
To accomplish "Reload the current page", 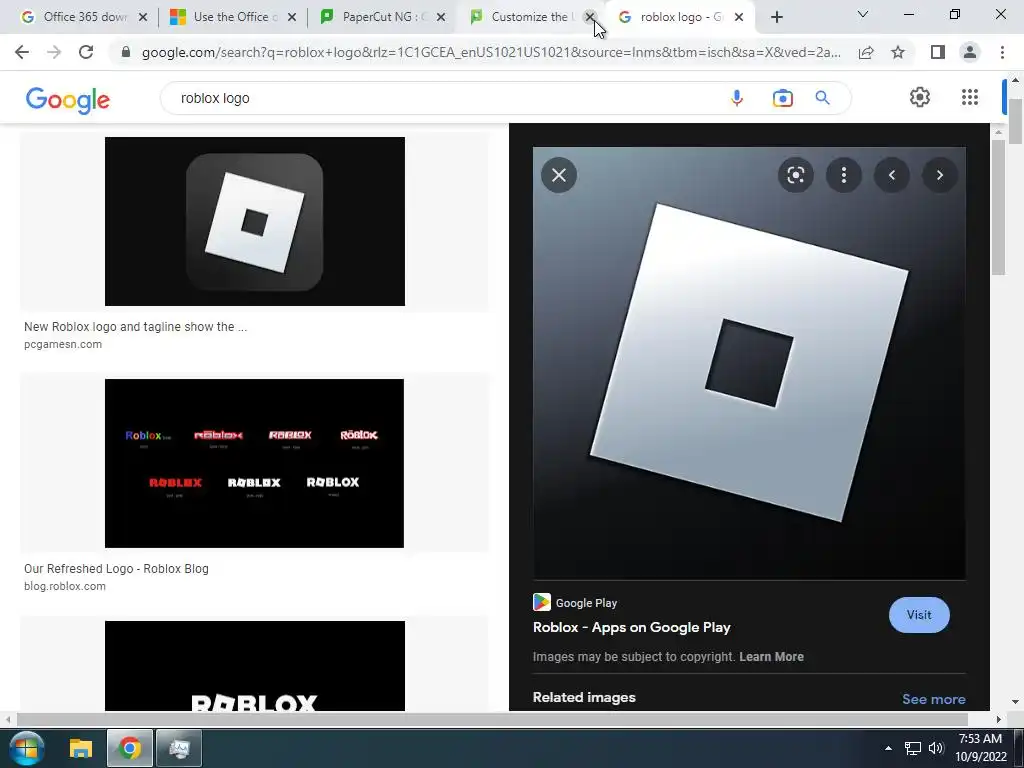I will coord(86,52).
